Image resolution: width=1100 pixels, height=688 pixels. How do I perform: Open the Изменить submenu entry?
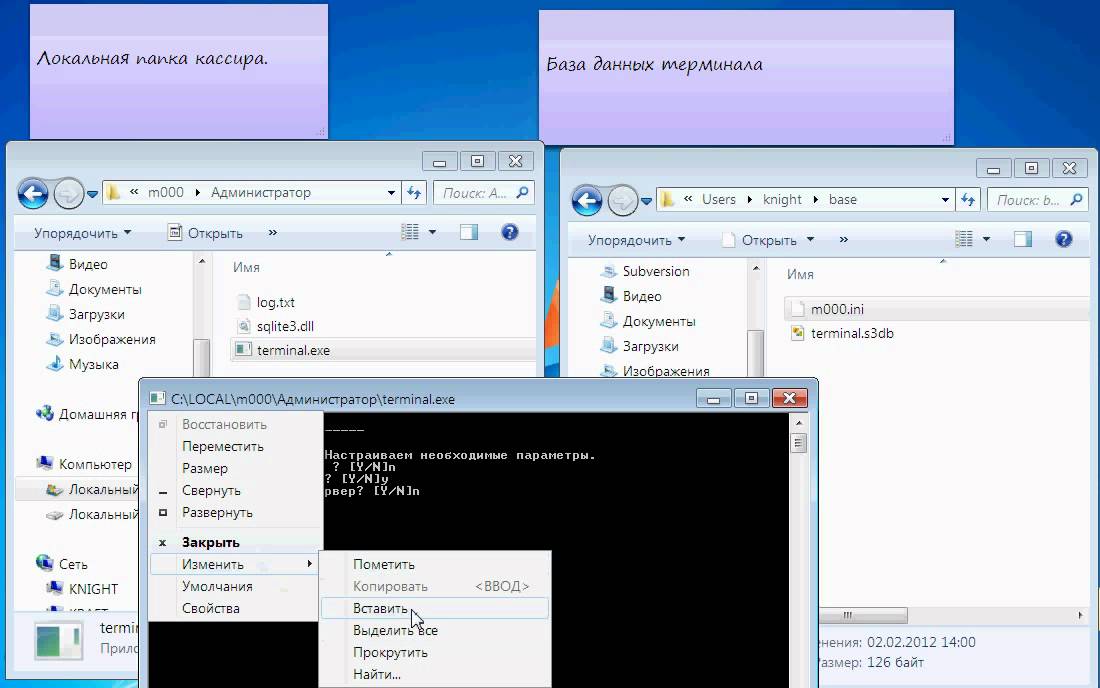[235, 564]
